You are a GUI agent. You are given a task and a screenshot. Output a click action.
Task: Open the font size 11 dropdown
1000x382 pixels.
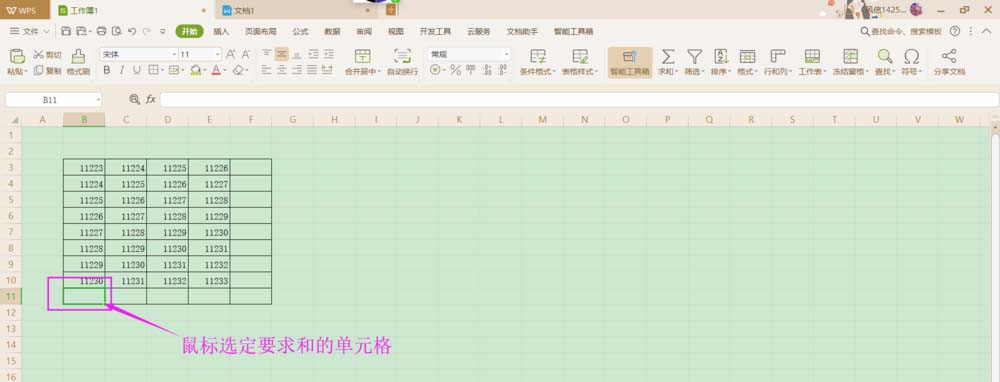(x=218, y=55)
